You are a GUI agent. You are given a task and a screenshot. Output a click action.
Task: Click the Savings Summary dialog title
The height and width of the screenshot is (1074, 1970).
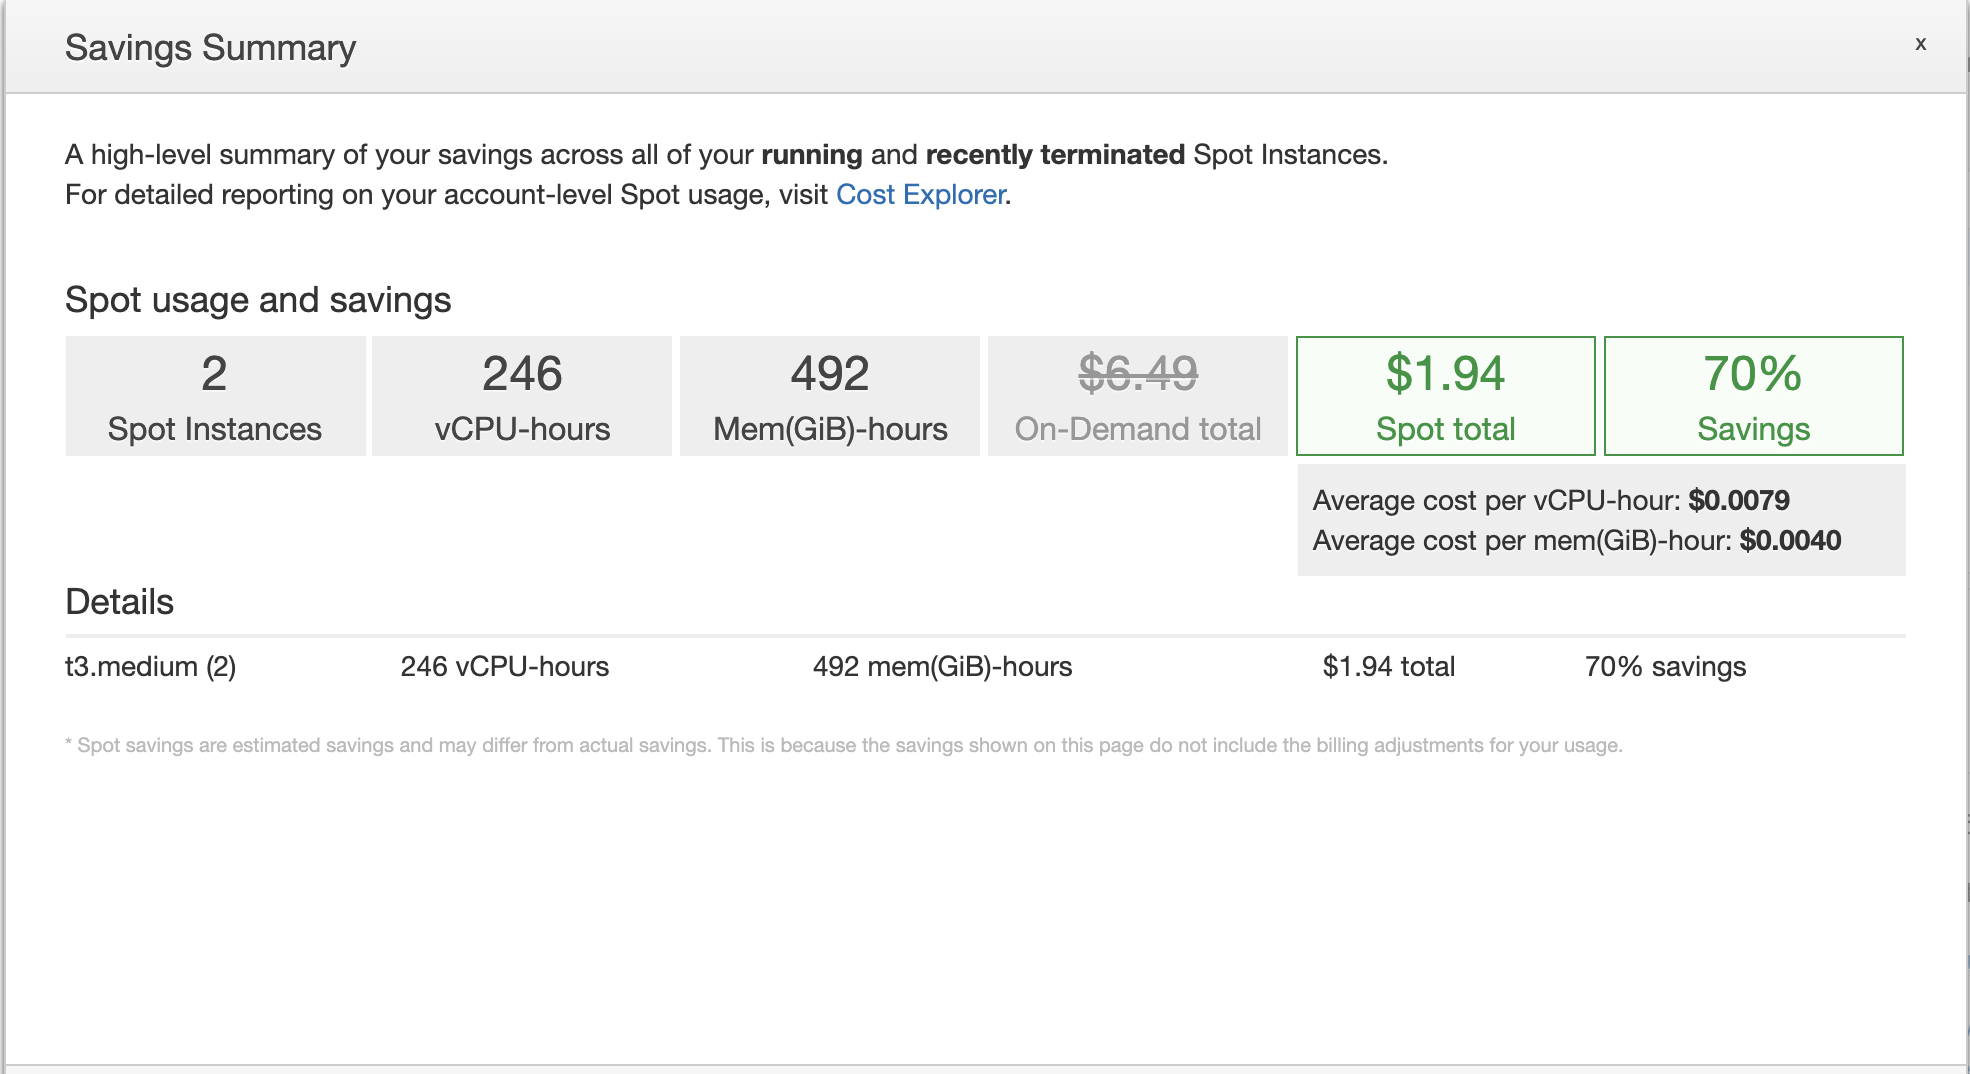[210, 48]
